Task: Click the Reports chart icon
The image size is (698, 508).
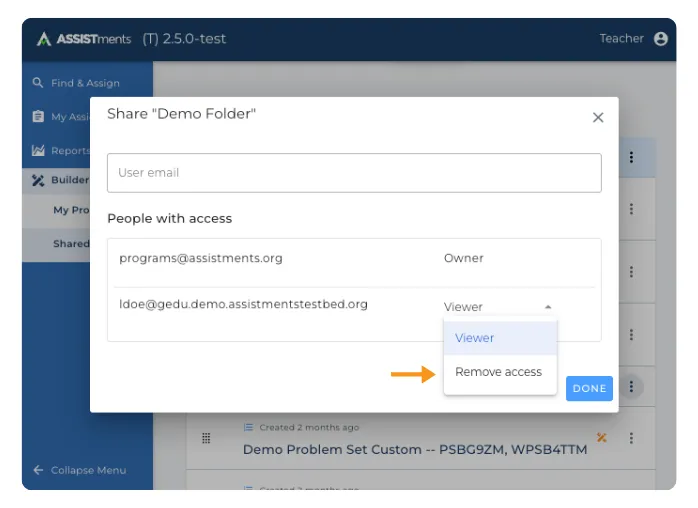Action: 38,150
